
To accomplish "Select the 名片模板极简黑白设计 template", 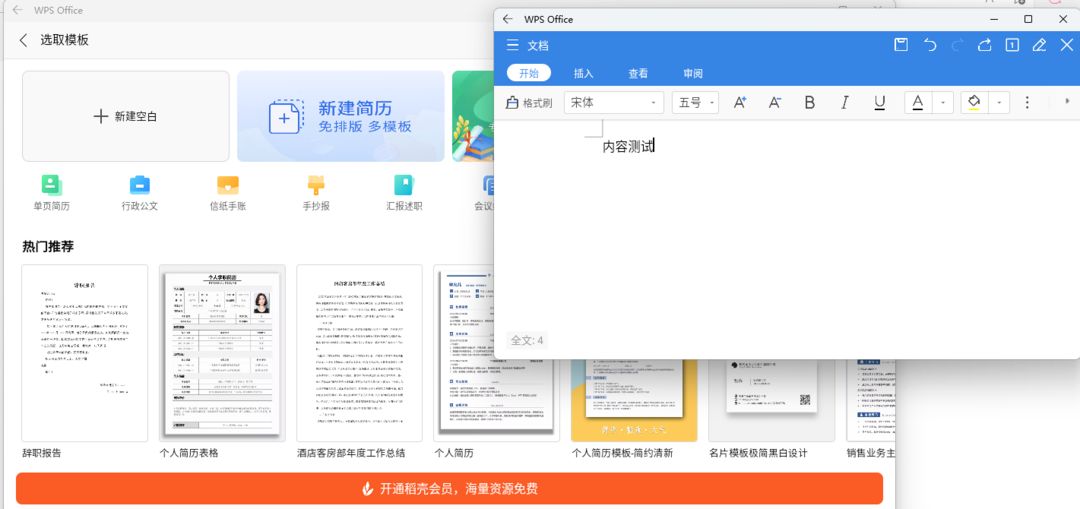I will [771, 401].
